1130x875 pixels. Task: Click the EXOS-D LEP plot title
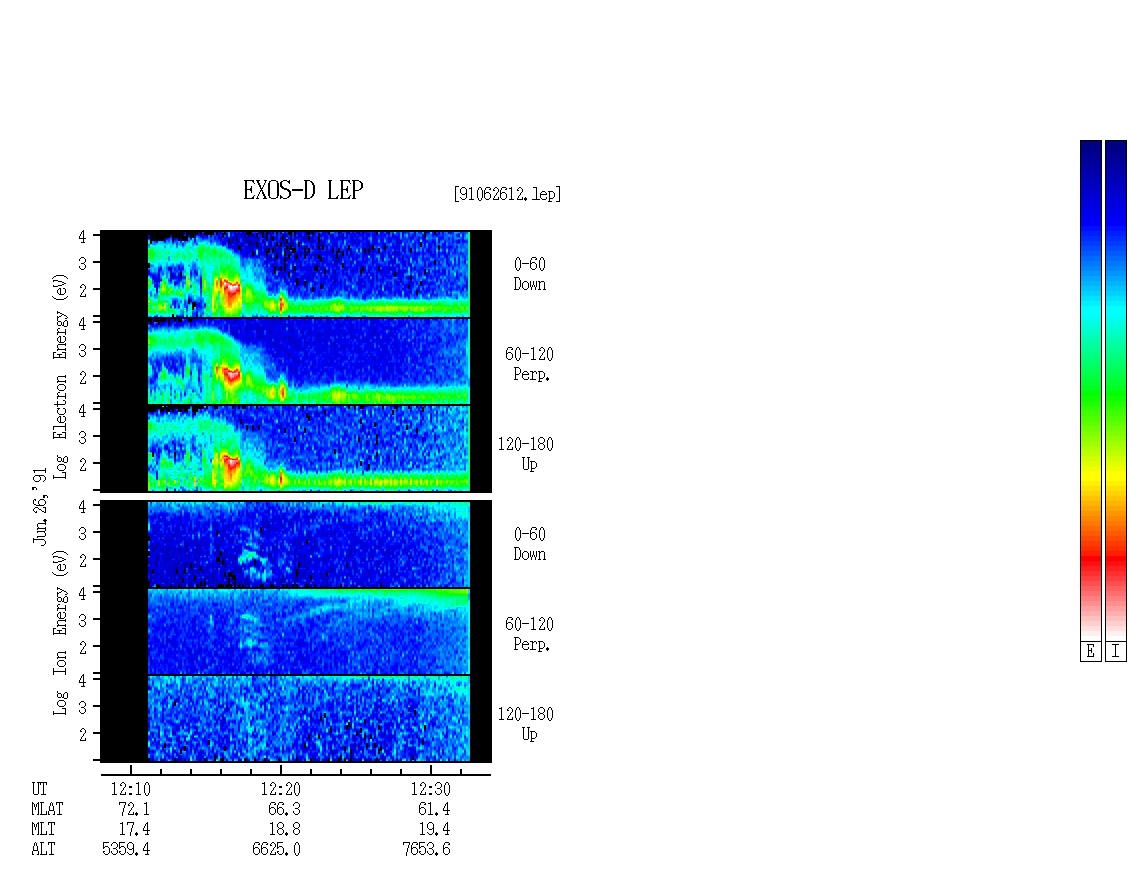[303, 190]
